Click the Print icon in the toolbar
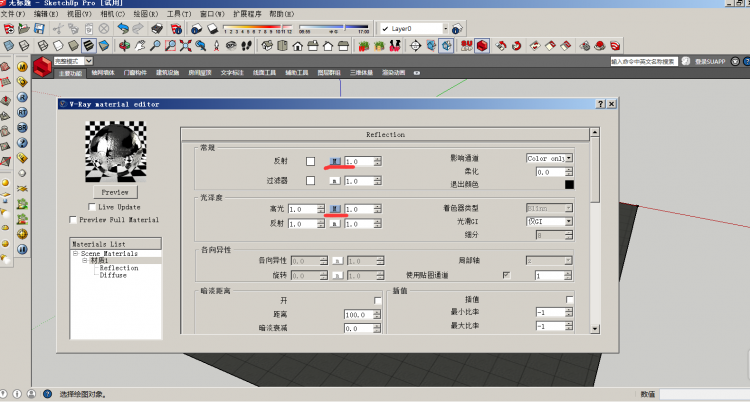The image size is (750, 402). pos(157,29)
